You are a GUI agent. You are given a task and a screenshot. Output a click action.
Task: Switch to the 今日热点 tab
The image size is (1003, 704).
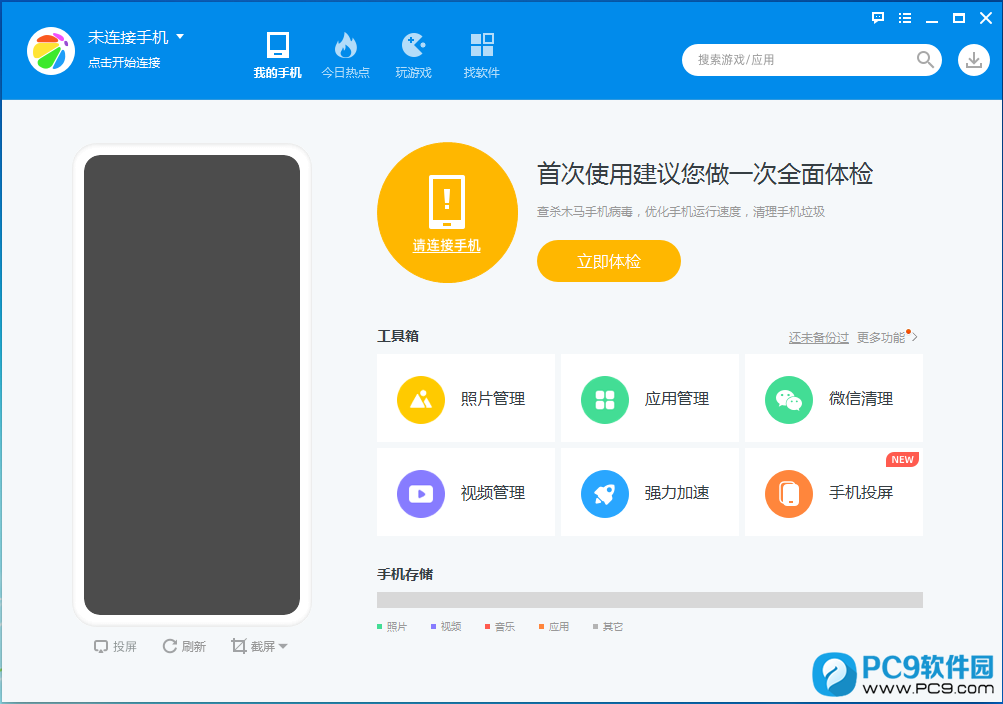345,56
